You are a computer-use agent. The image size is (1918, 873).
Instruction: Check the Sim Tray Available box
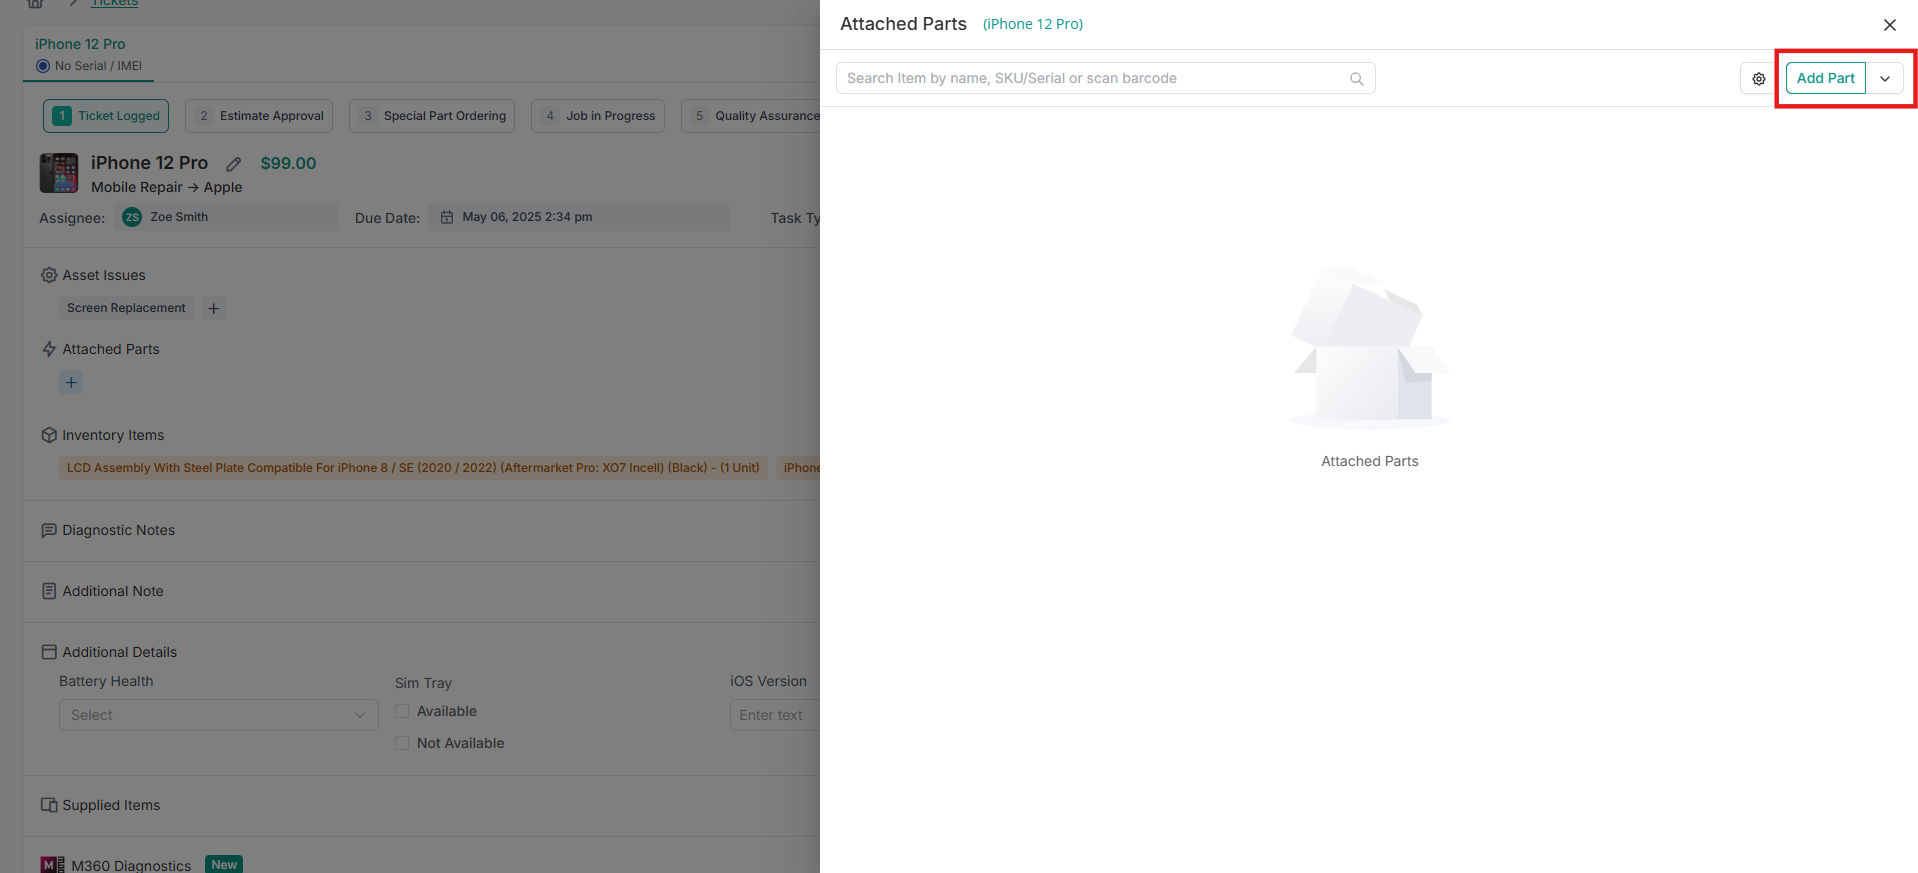(x=402, y=711)
